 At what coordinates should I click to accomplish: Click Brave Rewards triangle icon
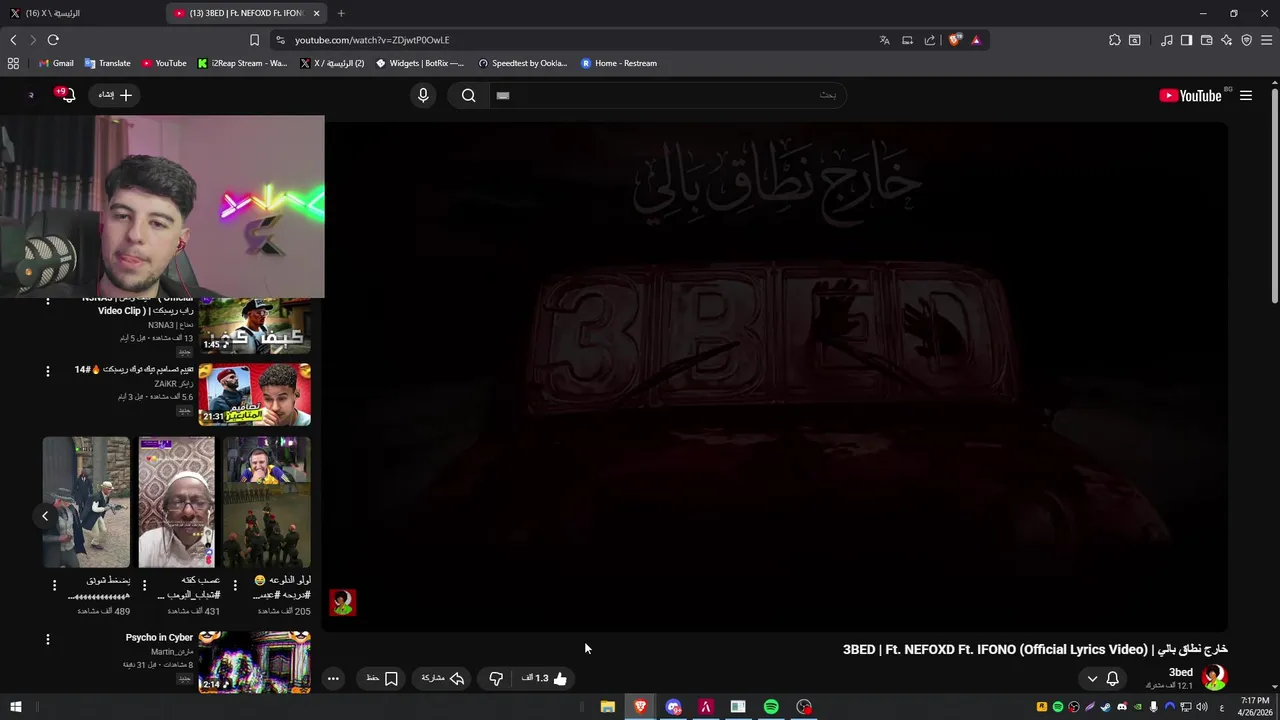[976, 40]
